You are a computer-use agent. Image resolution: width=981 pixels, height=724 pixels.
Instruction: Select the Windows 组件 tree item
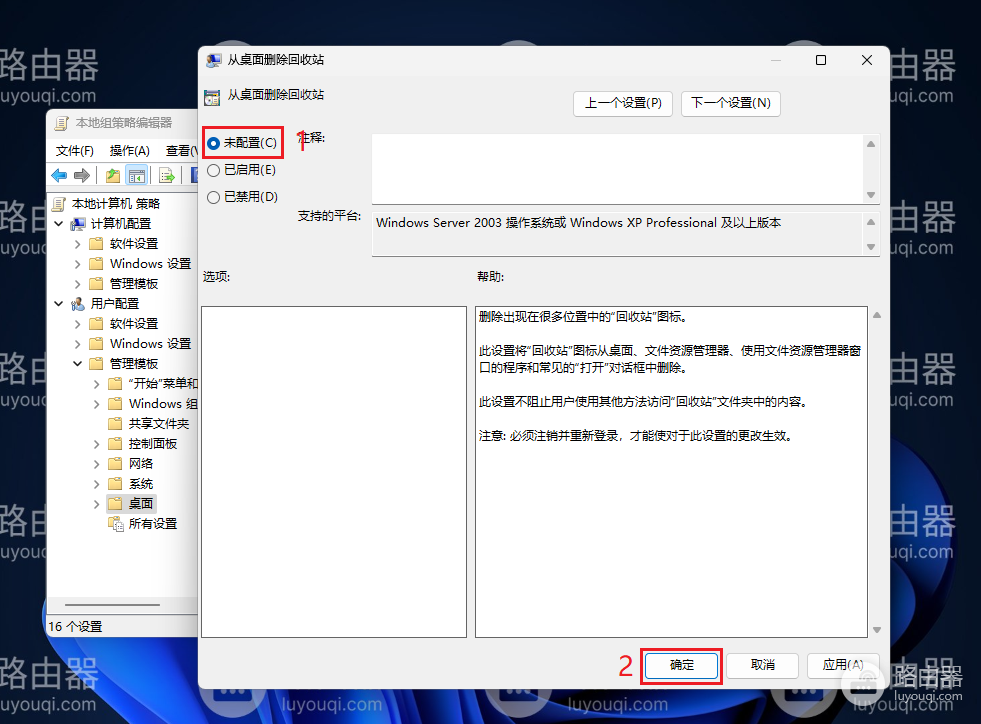163,404
